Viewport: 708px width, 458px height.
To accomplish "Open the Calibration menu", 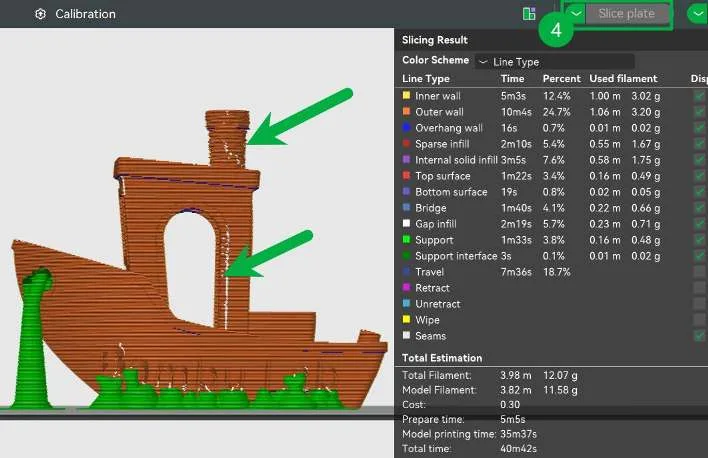I will [85, 14].
